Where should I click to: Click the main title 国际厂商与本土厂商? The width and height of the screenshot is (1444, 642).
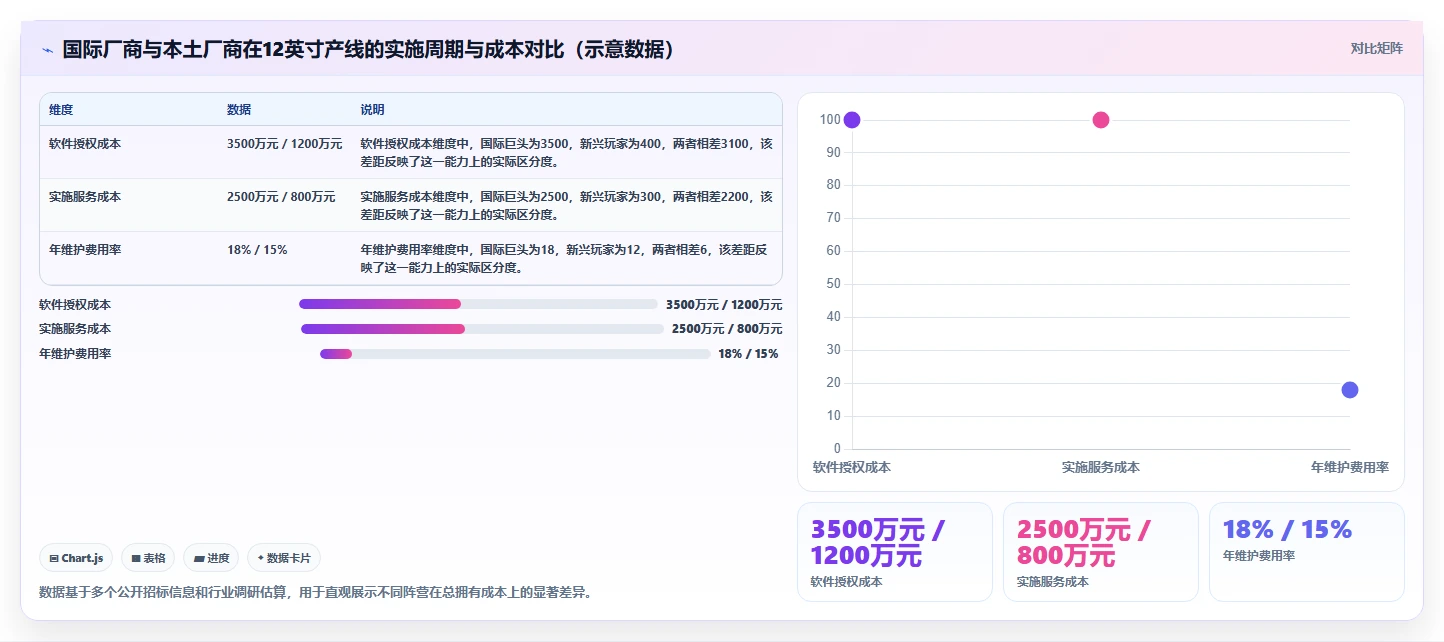tap(368, 49)
